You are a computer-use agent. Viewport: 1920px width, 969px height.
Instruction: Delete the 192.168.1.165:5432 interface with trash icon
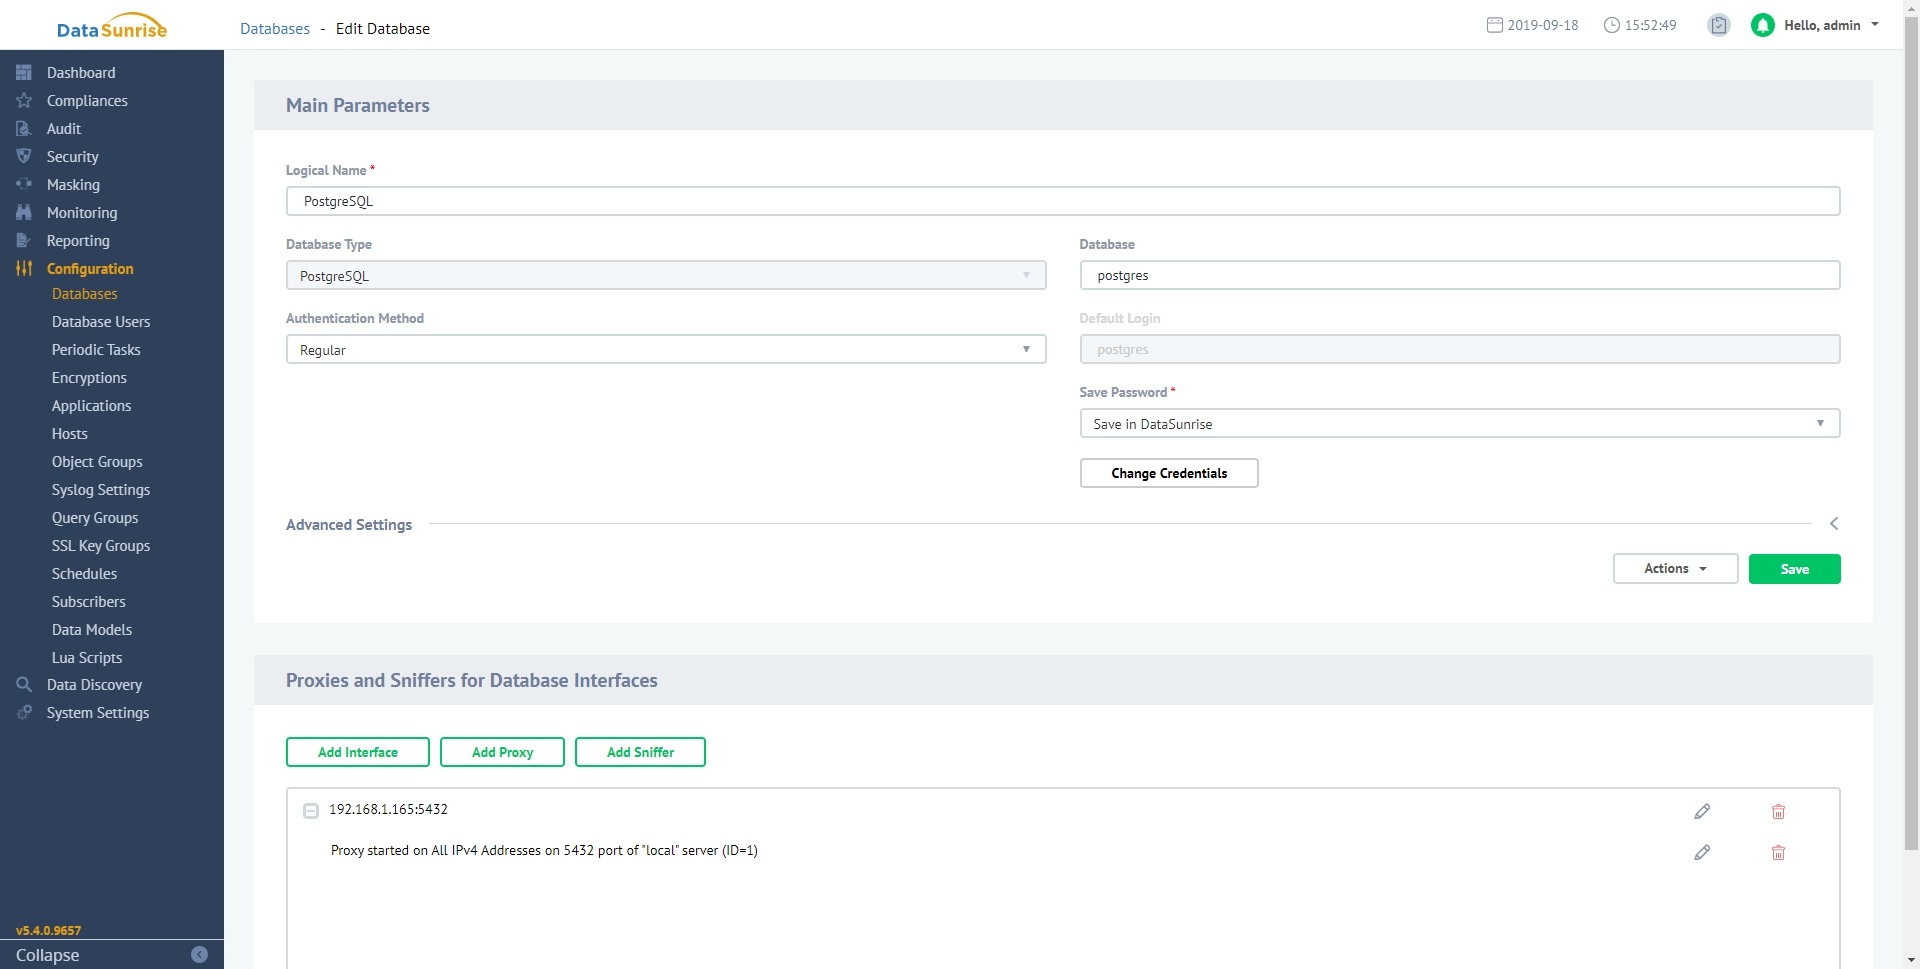click(x=1778, y=811)
